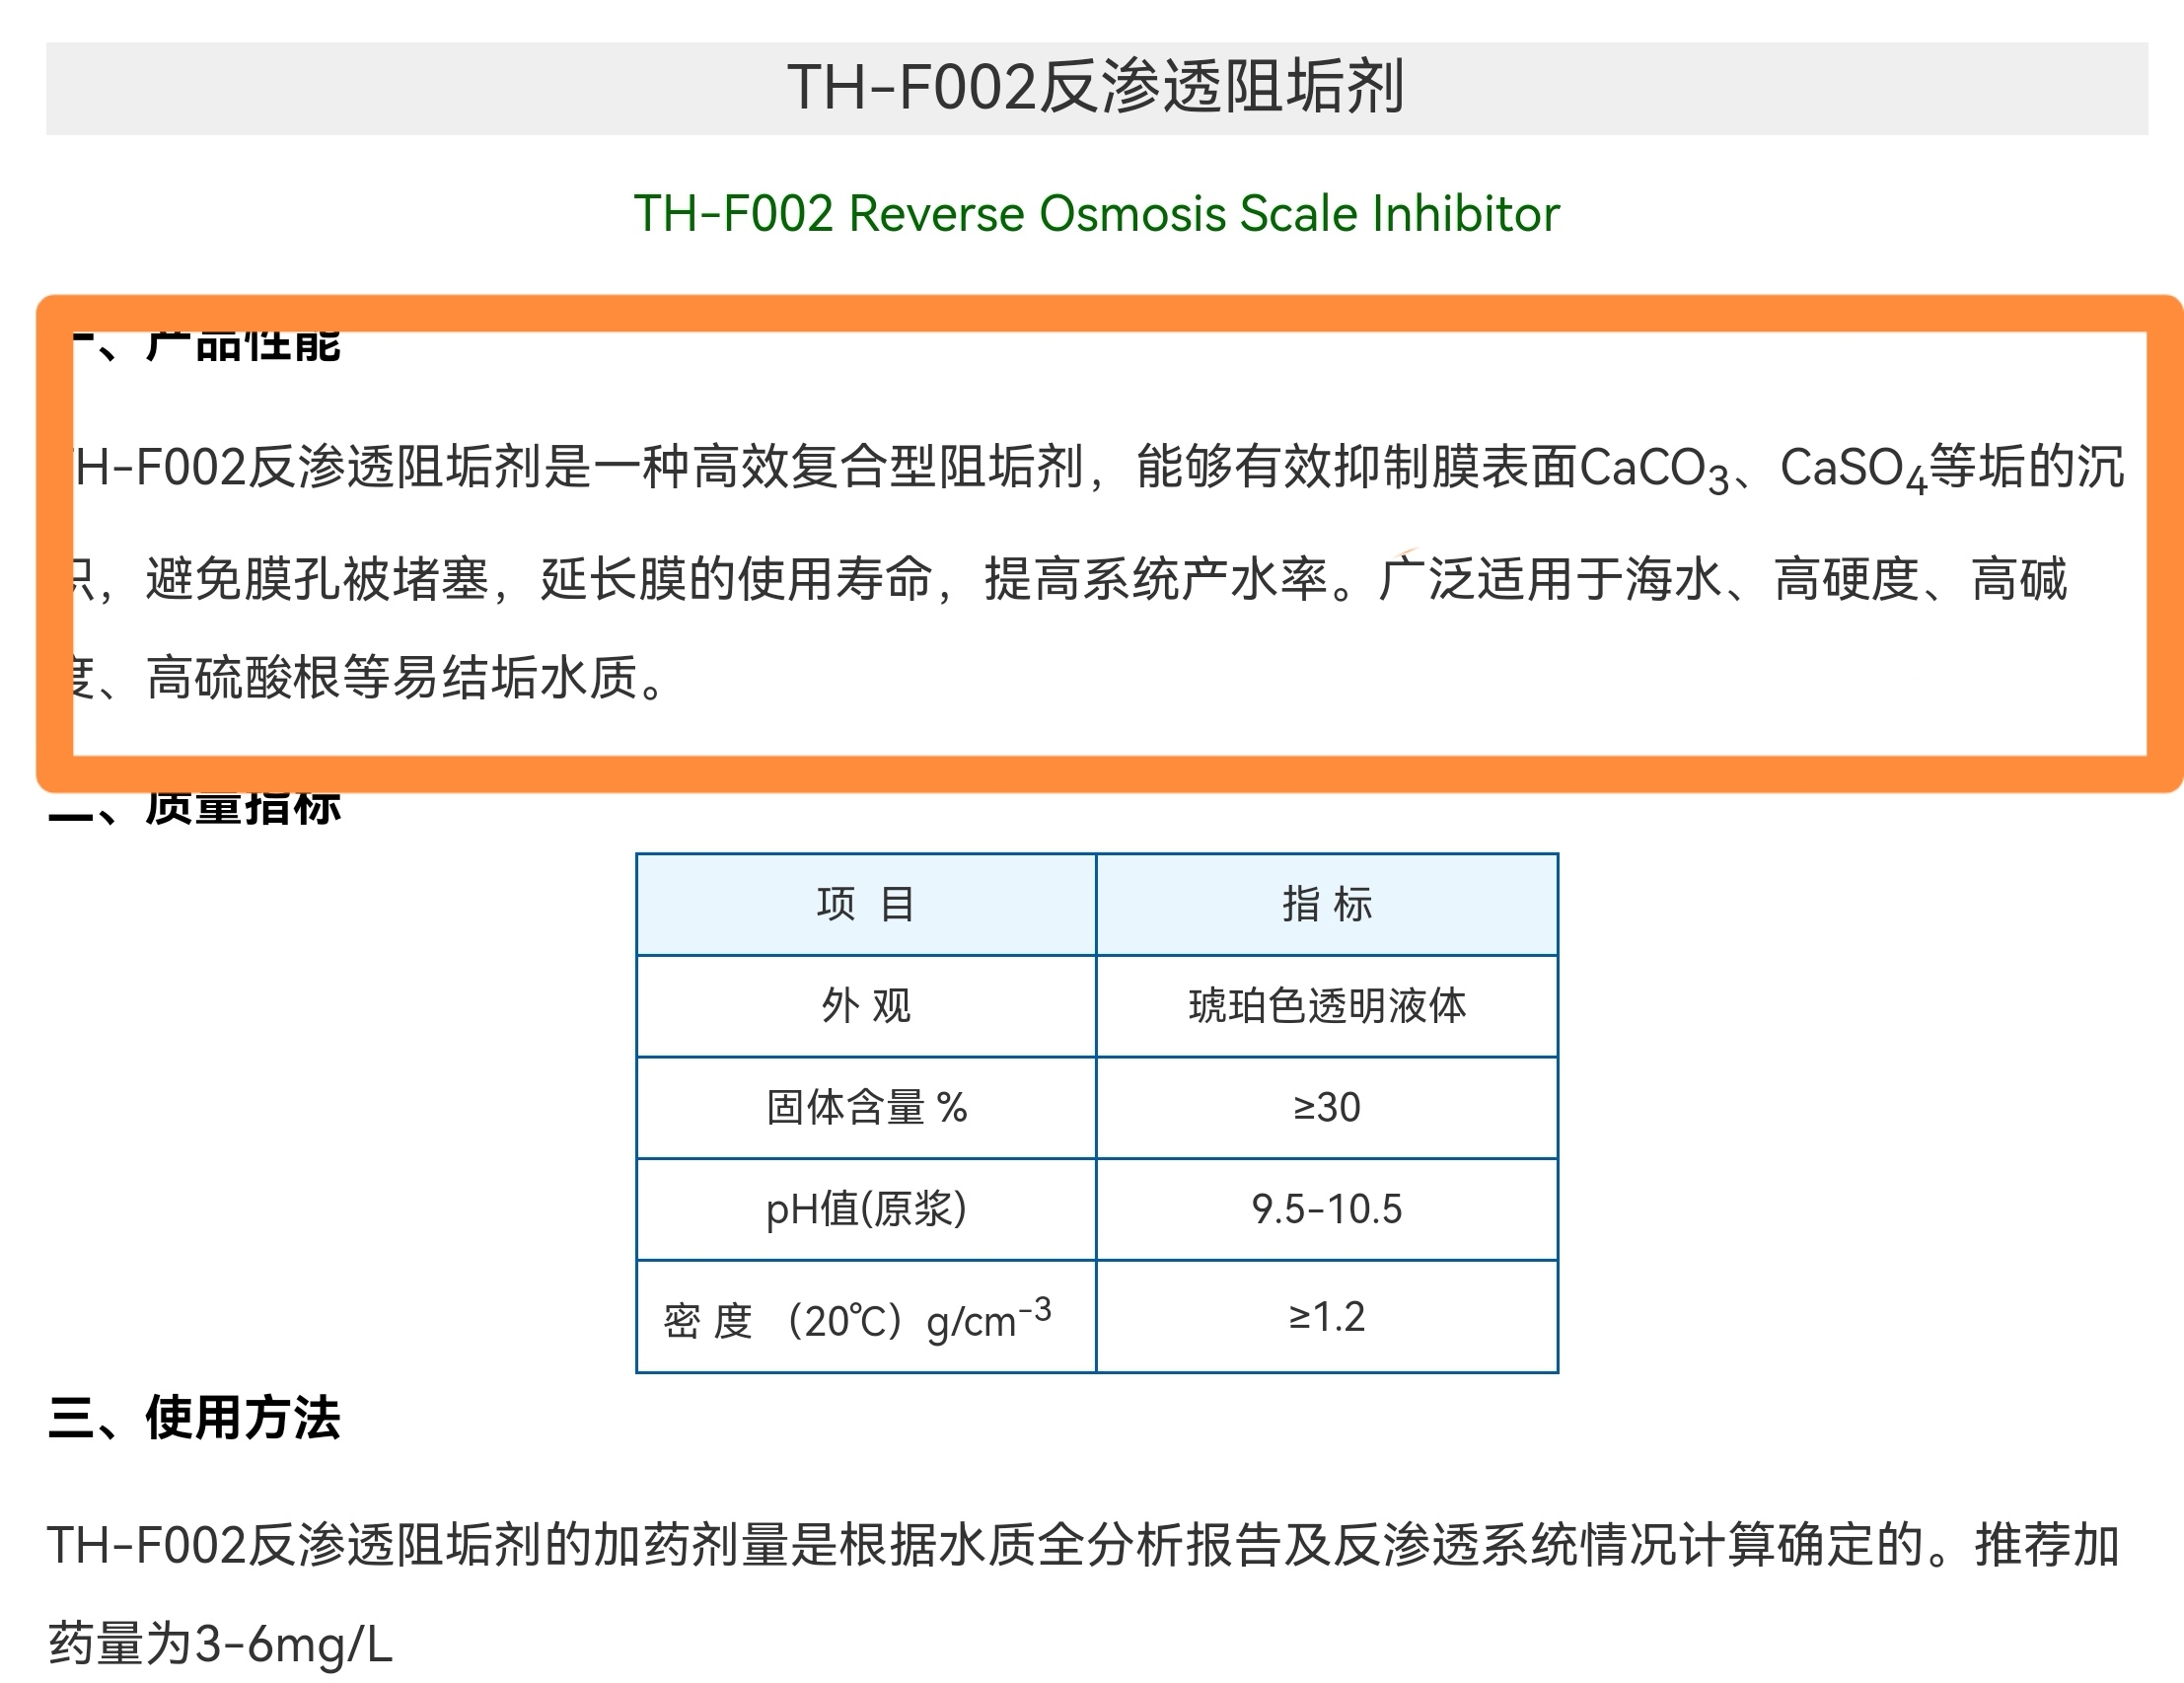This screenshot has width=2184, height=1683.
Task: Click the orange highlight border frame
Action: [x=1100, y=313]
